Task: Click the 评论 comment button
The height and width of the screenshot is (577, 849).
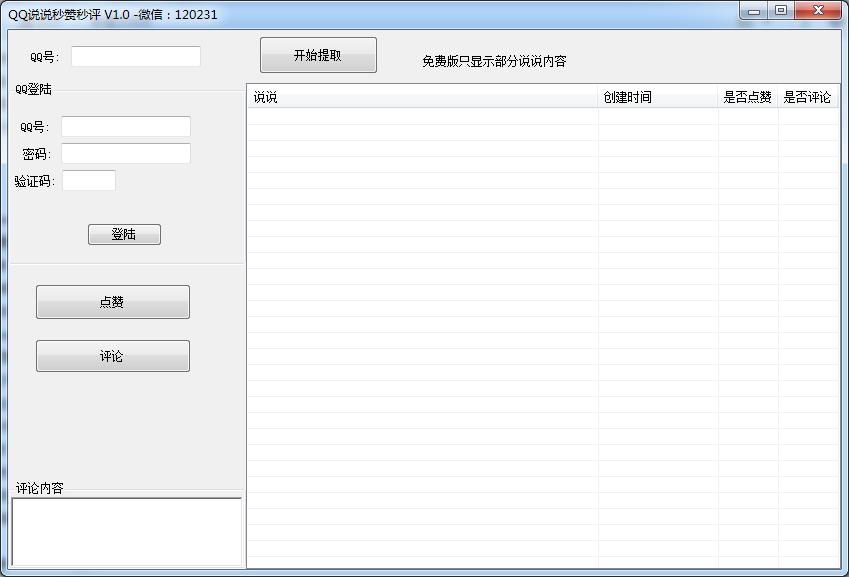Action: point(113,356)
